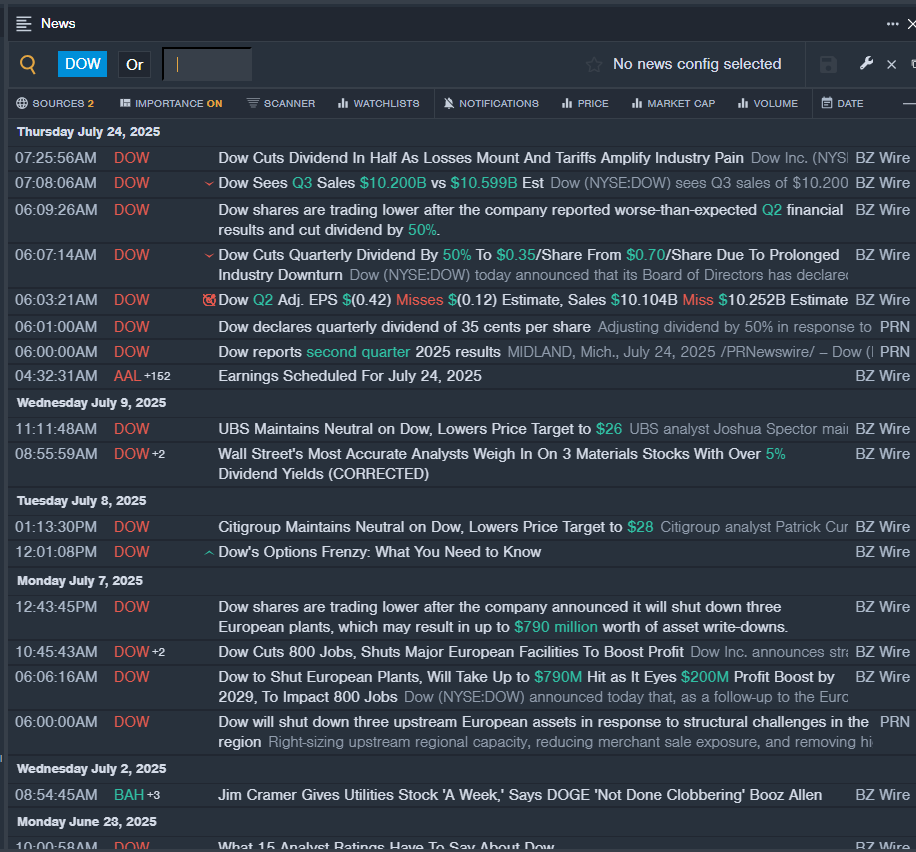Click the green BAH ticker symbol
Screen dimensions: 916x852
point(129,795)
